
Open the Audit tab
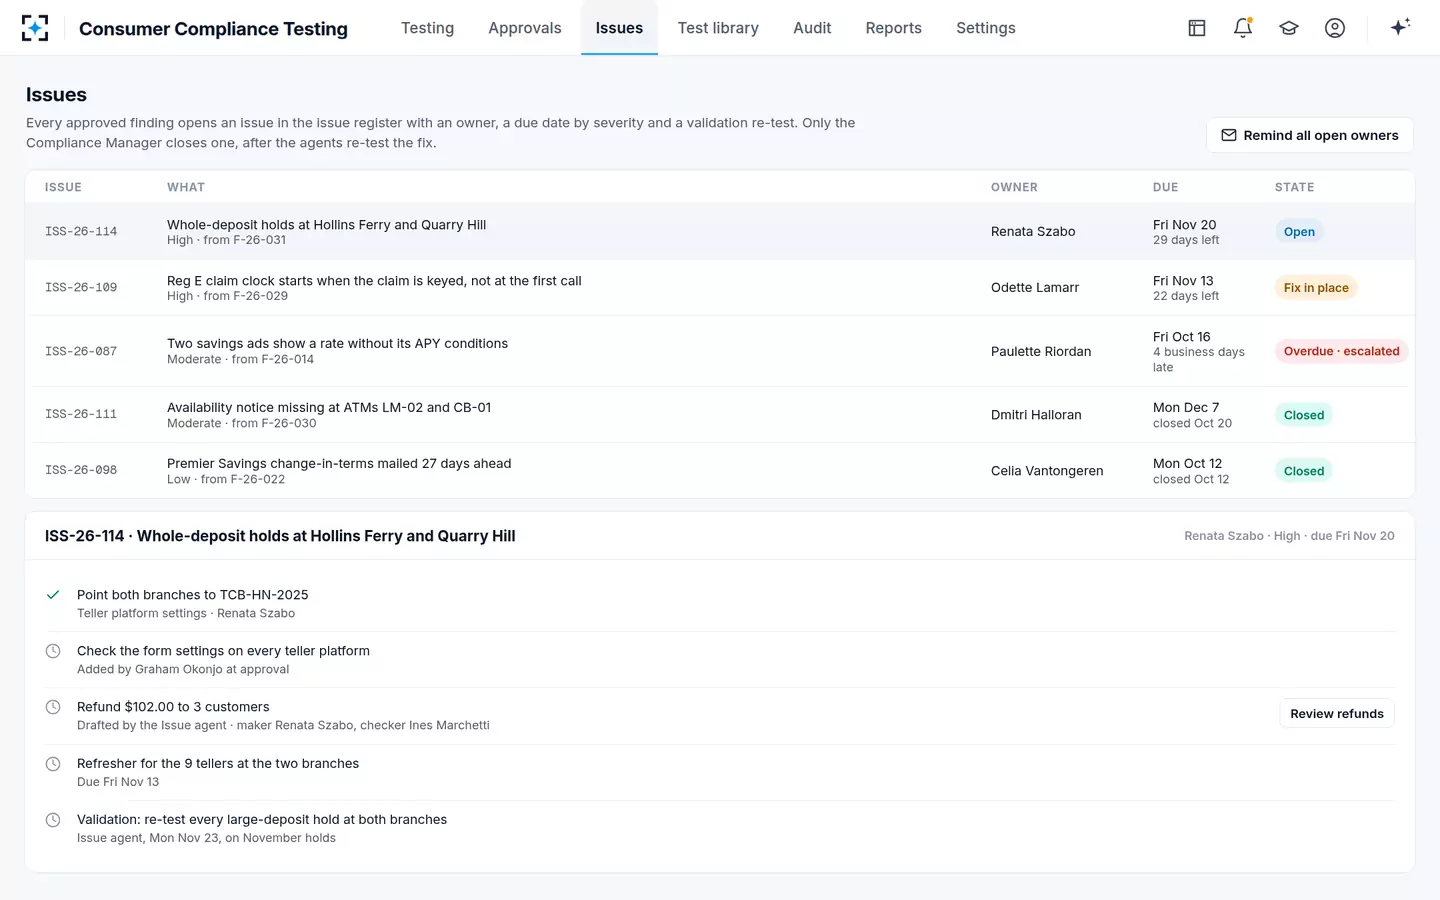point(812,28)
